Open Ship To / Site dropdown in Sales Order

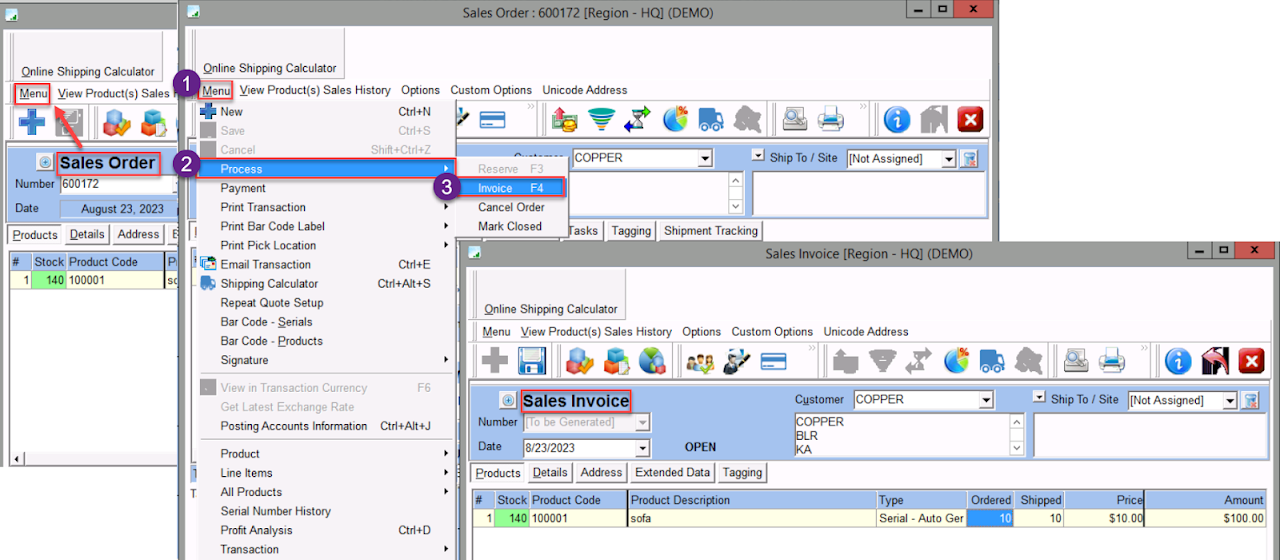pos(948,159)
